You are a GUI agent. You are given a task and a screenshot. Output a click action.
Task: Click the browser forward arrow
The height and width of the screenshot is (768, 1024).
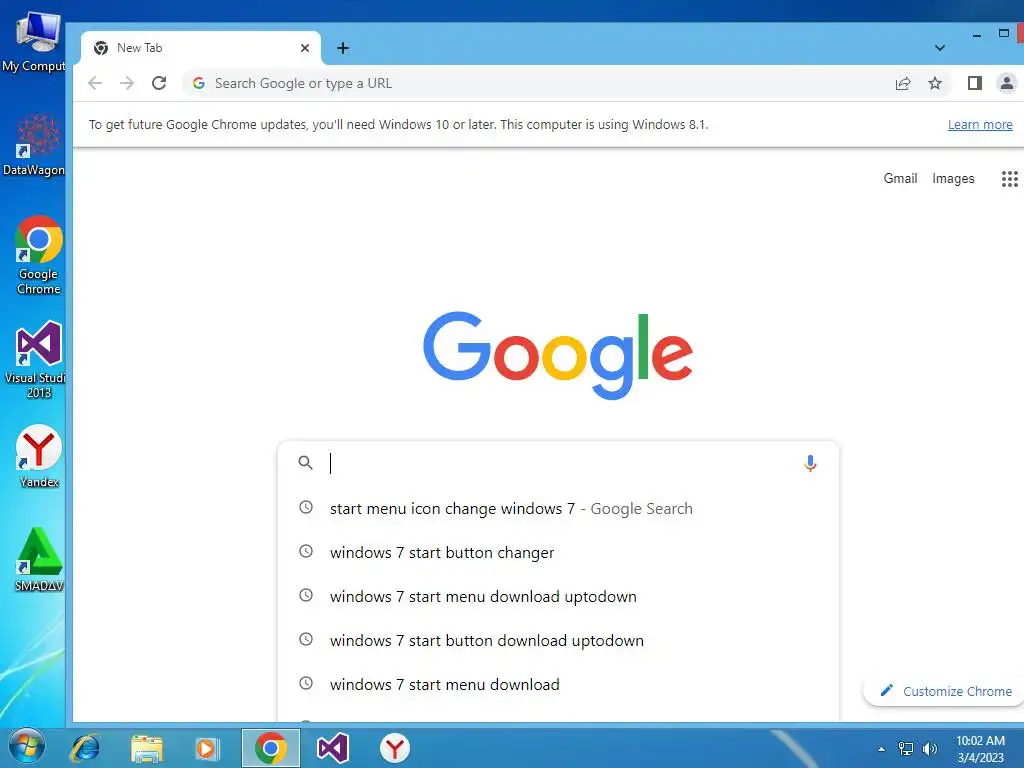point(127,83)
